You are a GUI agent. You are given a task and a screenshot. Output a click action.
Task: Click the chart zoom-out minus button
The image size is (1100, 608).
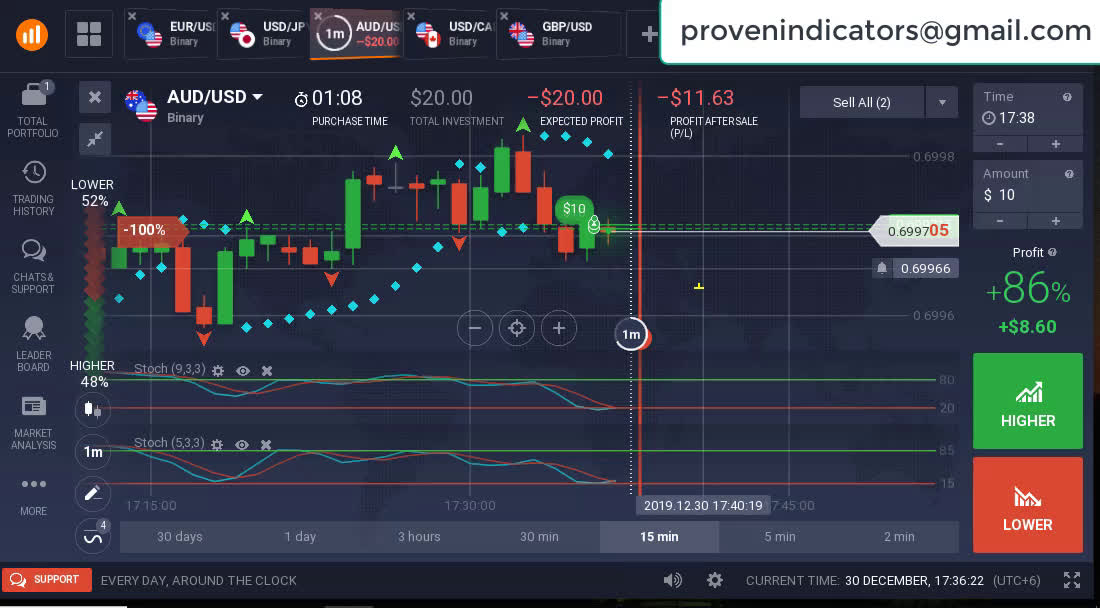[x=475, y=328]
